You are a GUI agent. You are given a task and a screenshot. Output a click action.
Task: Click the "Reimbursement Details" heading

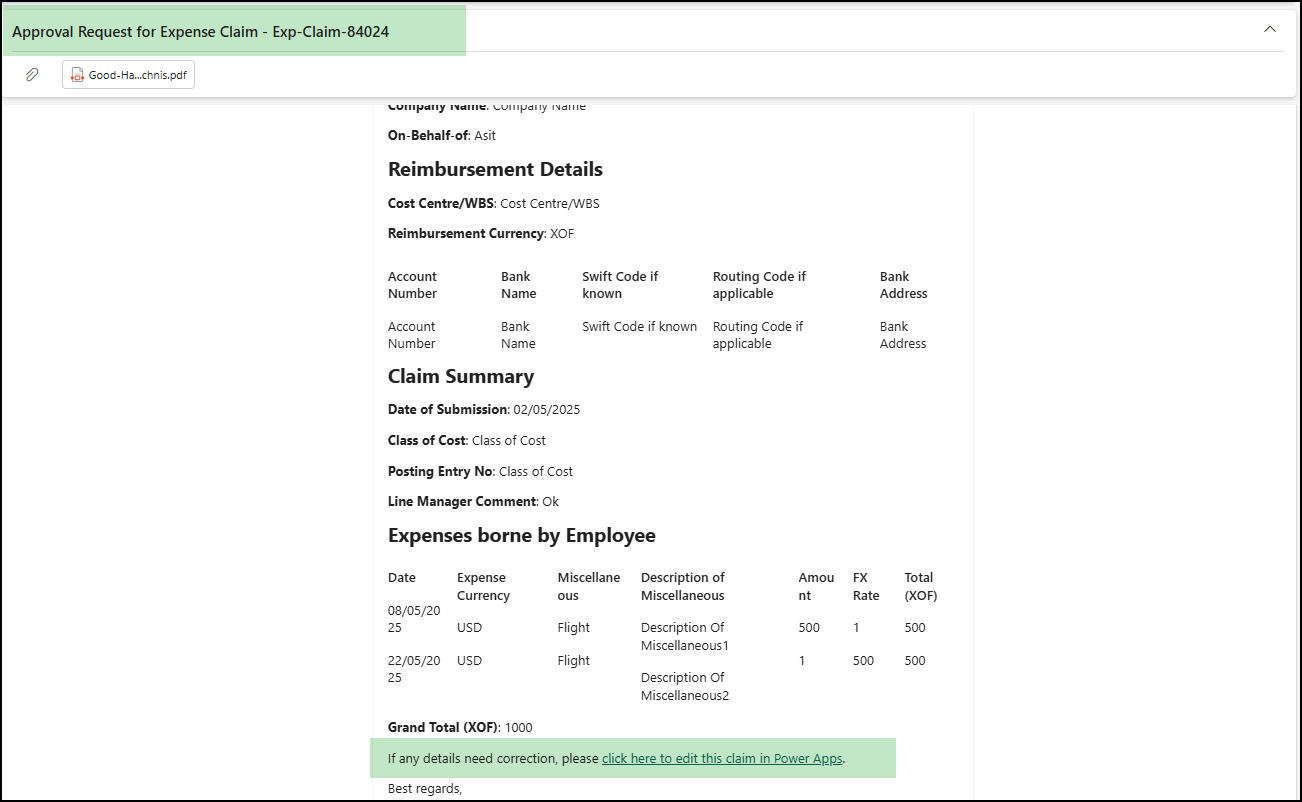coord(495,169)
